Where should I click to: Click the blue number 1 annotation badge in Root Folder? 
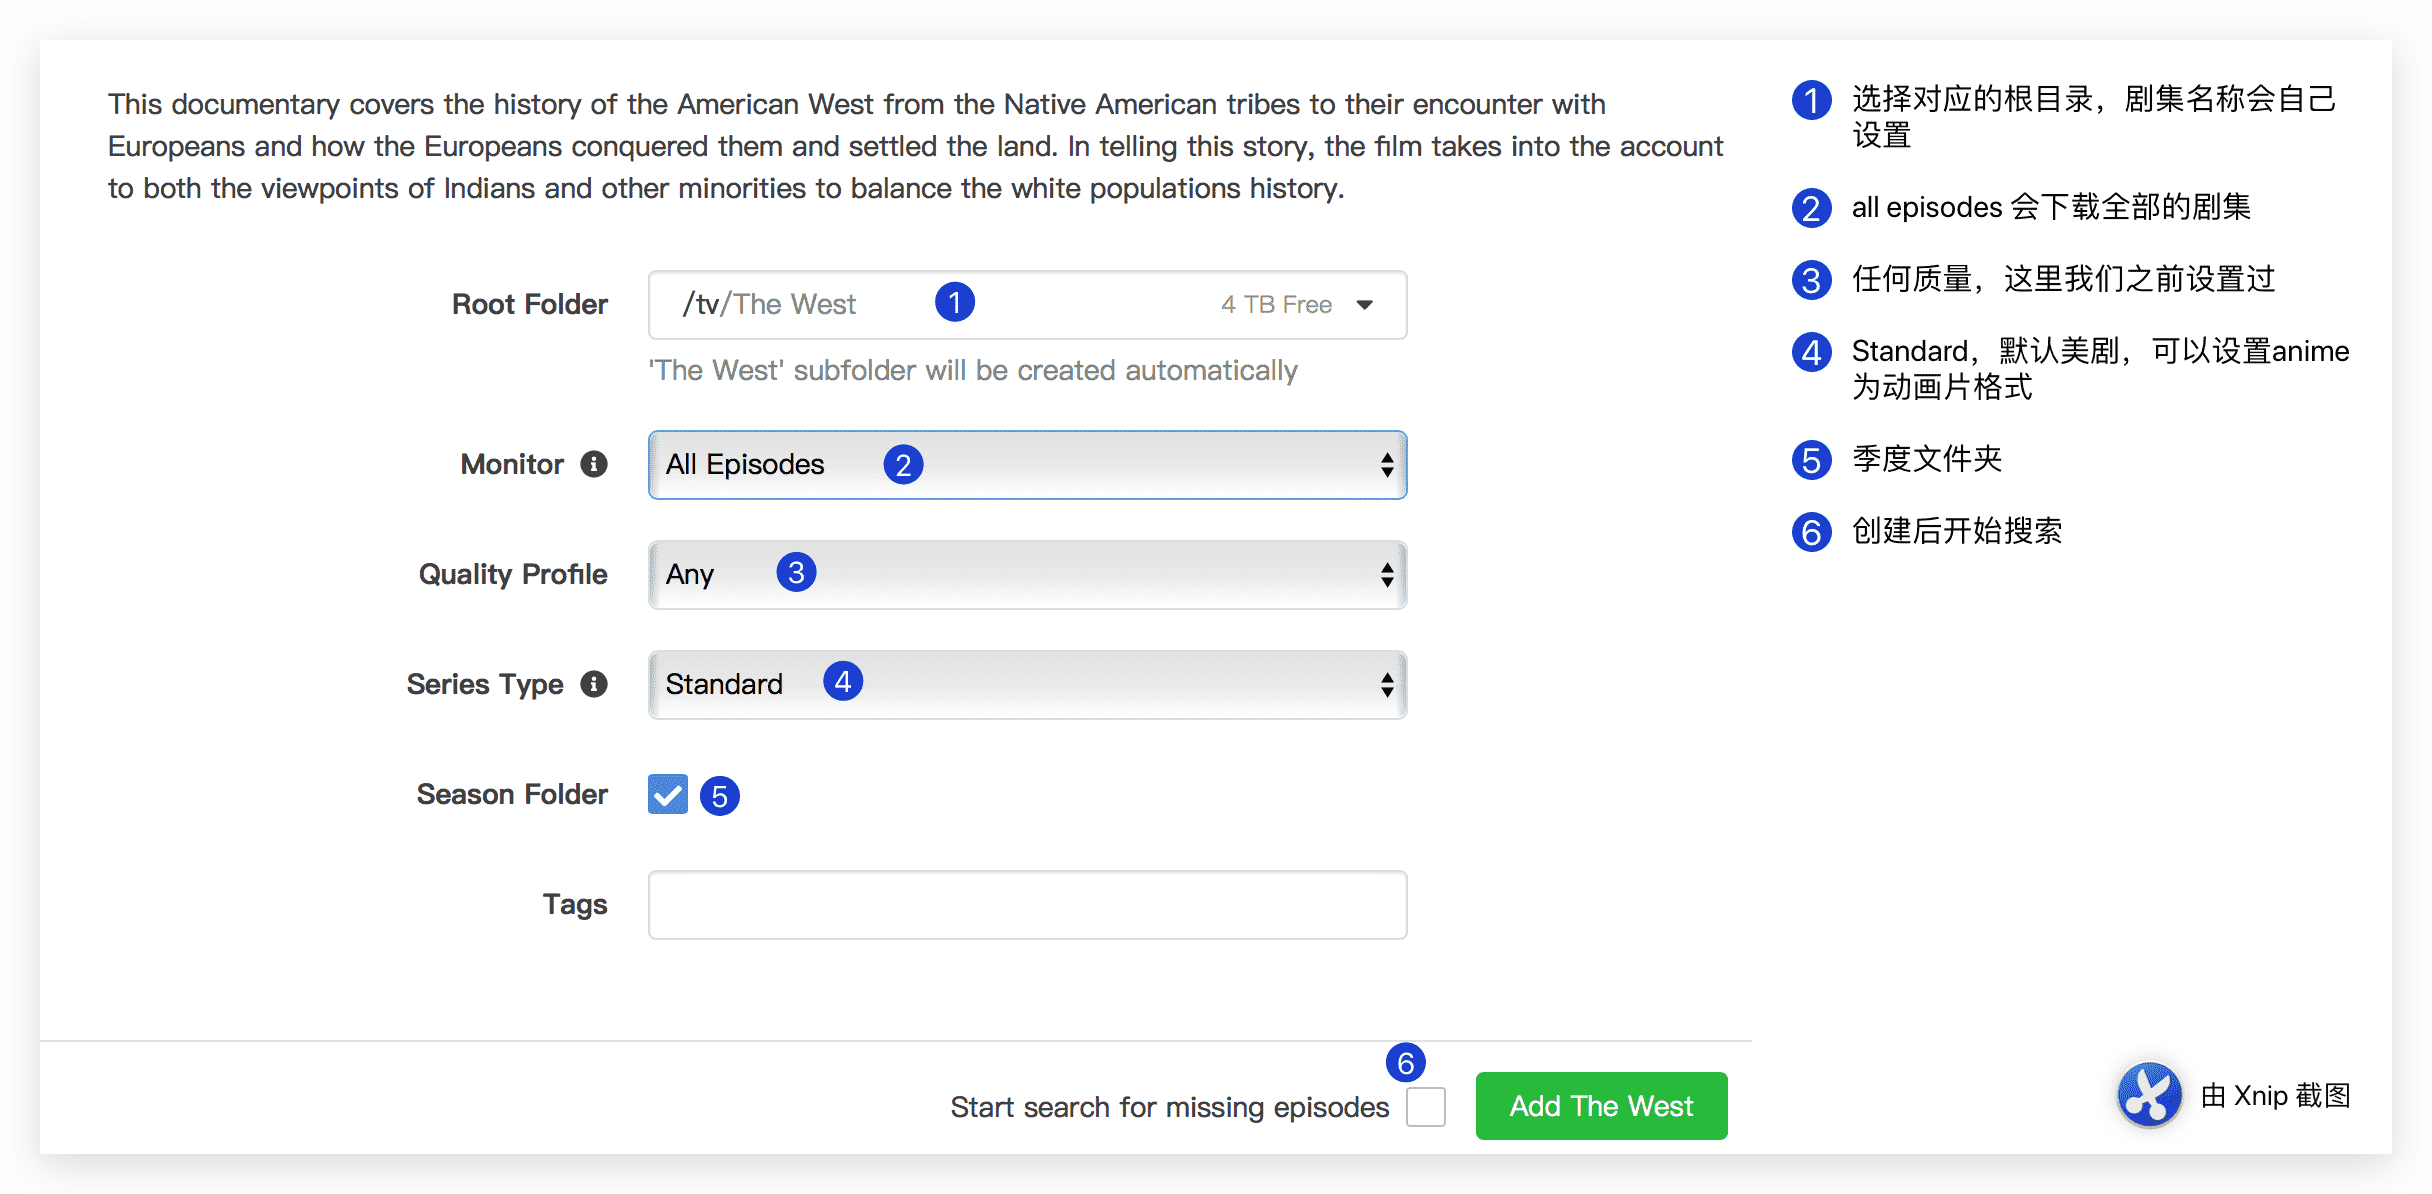tap(955, 302)
